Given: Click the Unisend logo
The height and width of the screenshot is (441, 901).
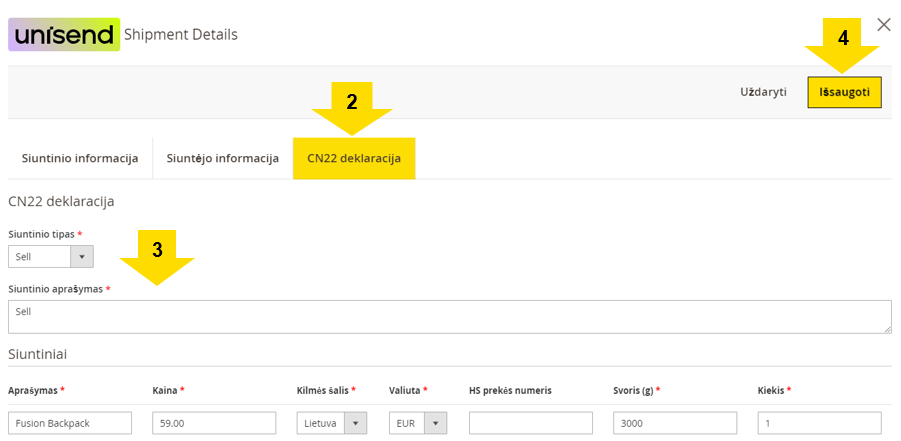Looking at the screenshot, I should pos(64,34).
